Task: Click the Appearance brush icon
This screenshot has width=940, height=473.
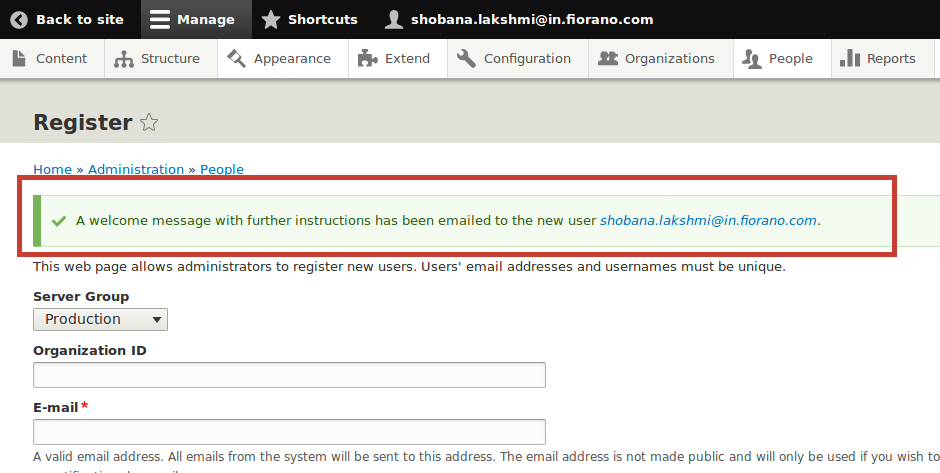Action: pos(236,58)
